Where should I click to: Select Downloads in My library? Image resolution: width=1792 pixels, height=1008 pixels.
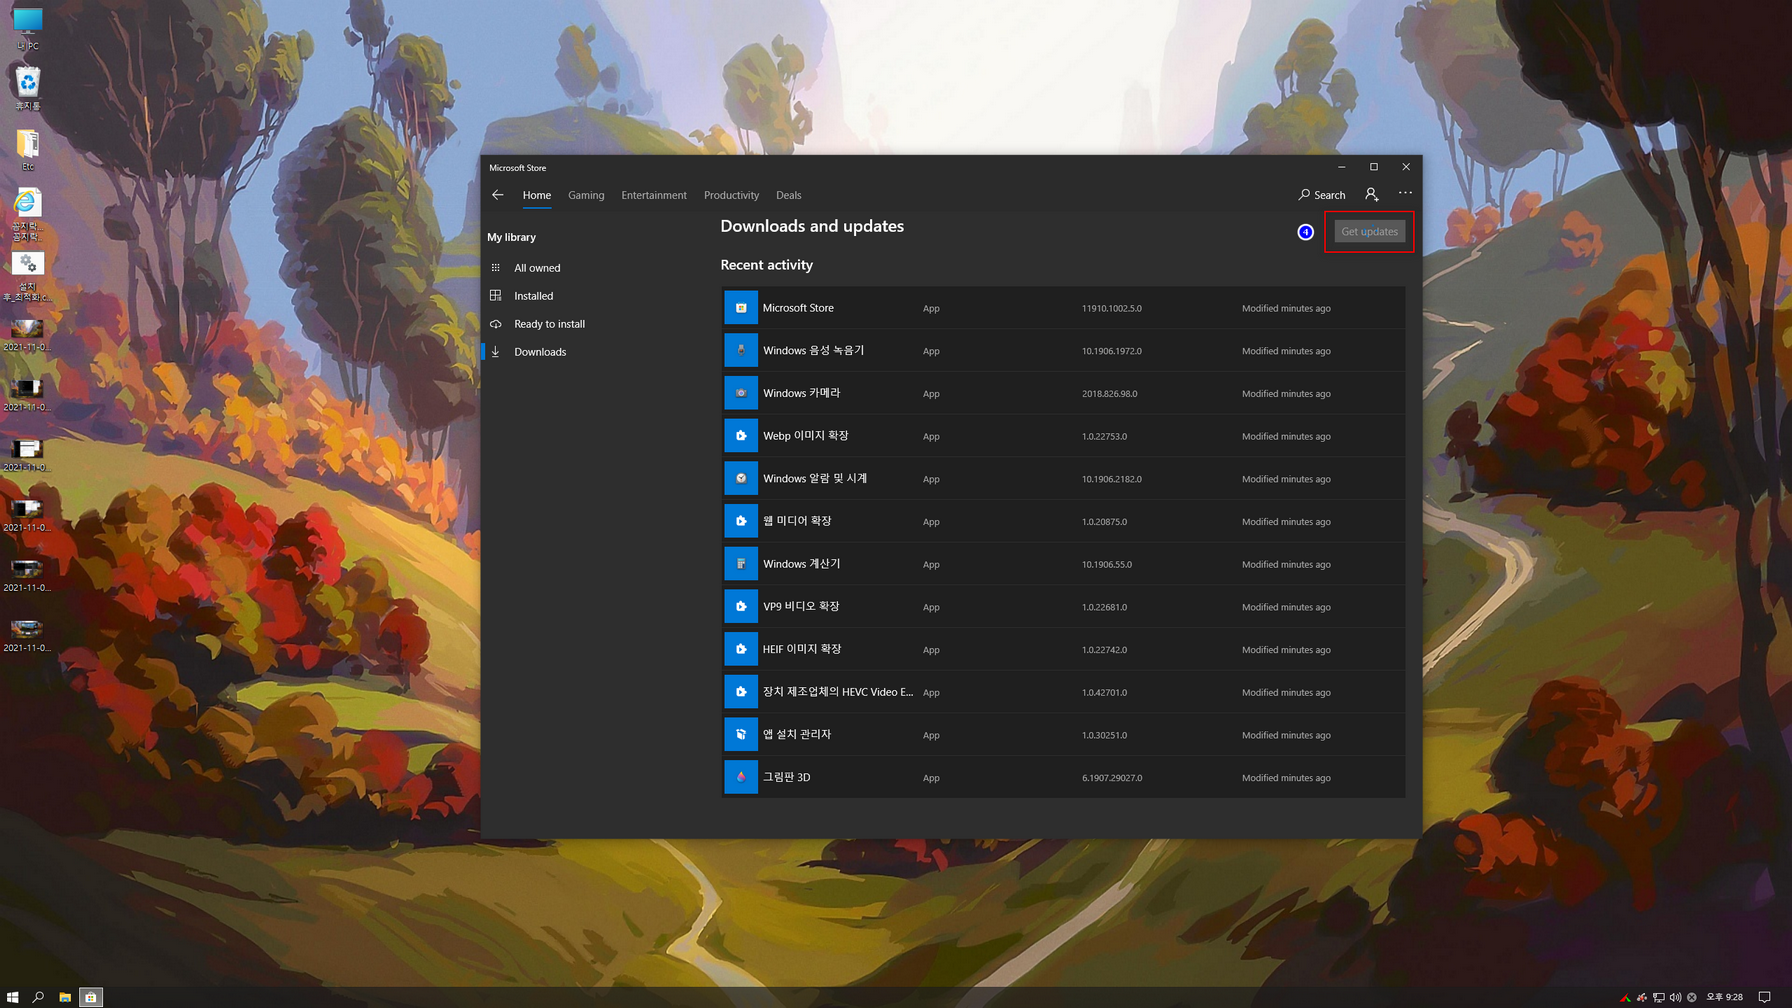click(x=540, y=352)
